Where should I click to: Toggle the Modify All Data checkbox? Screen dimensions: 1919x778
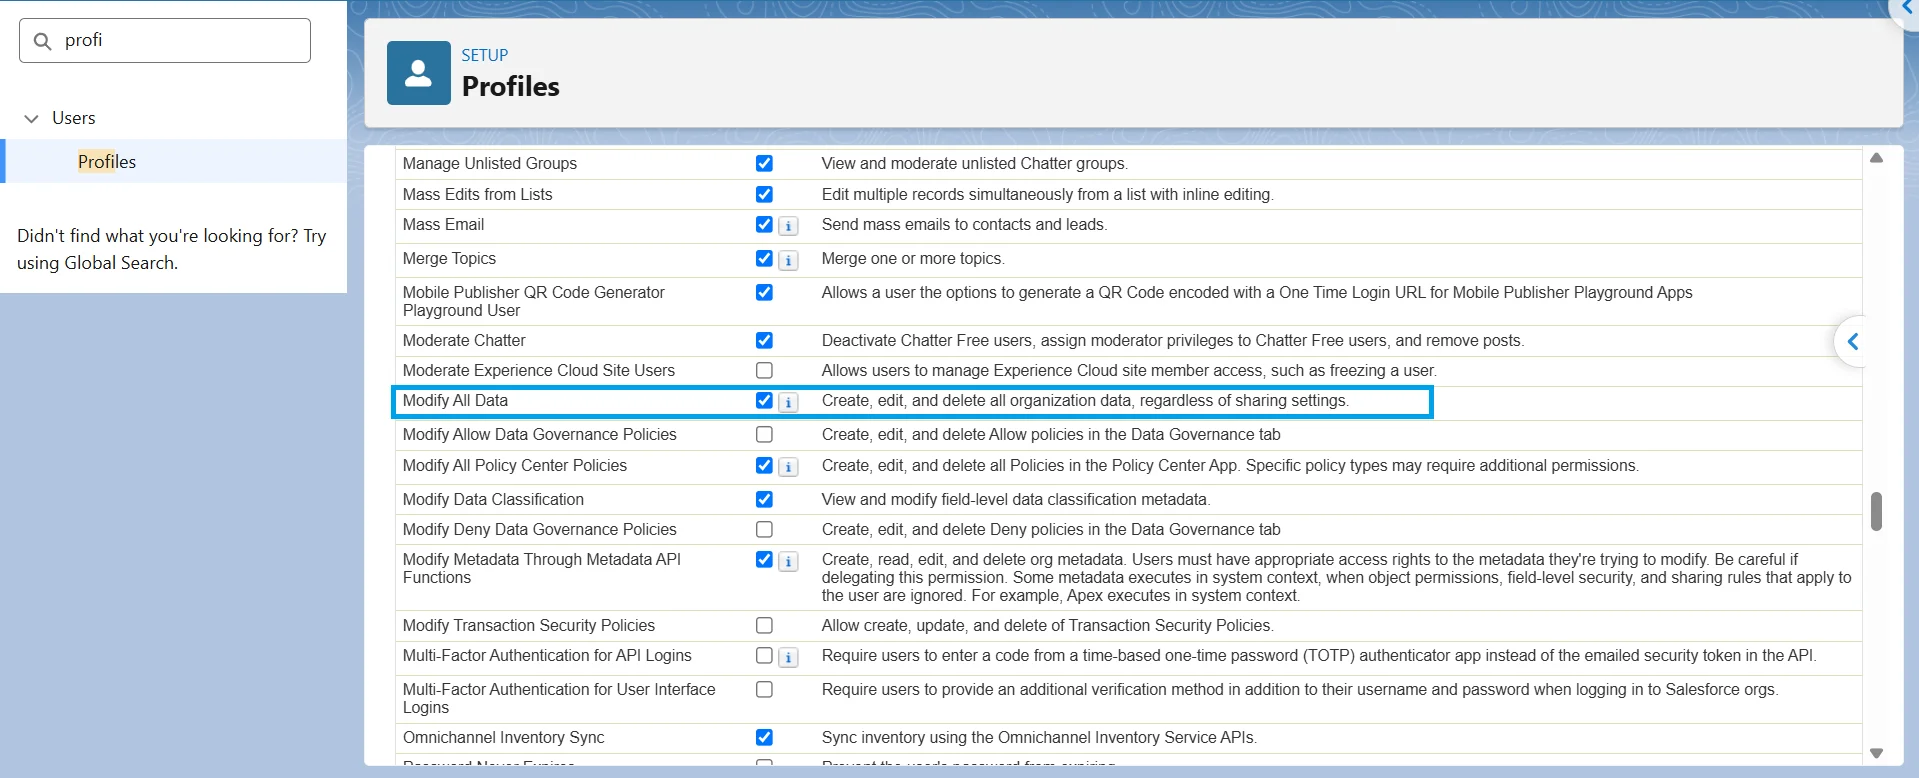pos(764,400)
